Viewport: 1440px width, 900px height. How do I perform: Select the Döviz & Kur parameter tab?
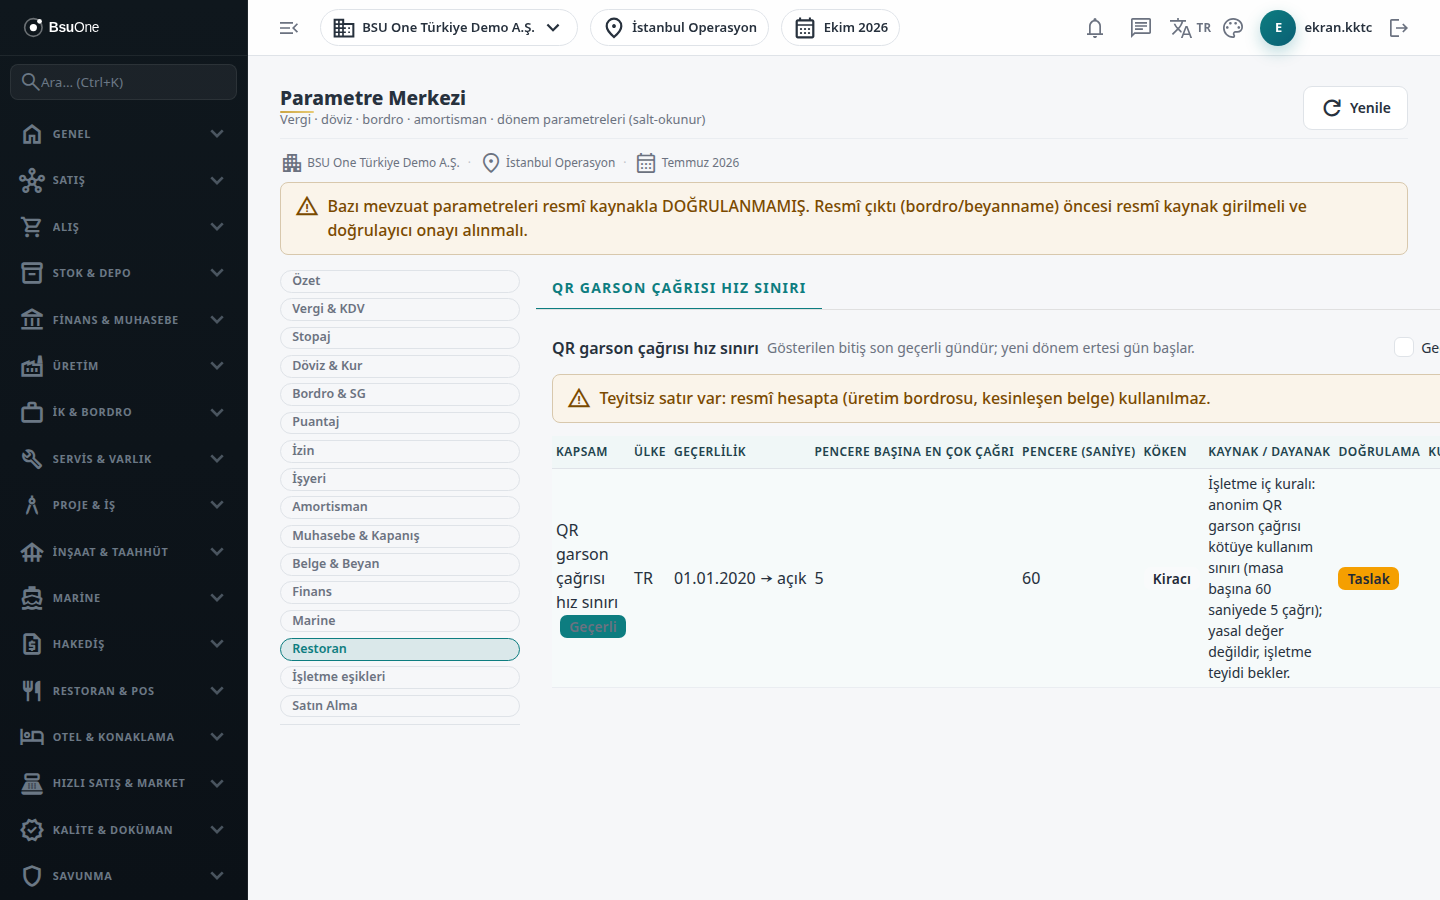(400, 366)
